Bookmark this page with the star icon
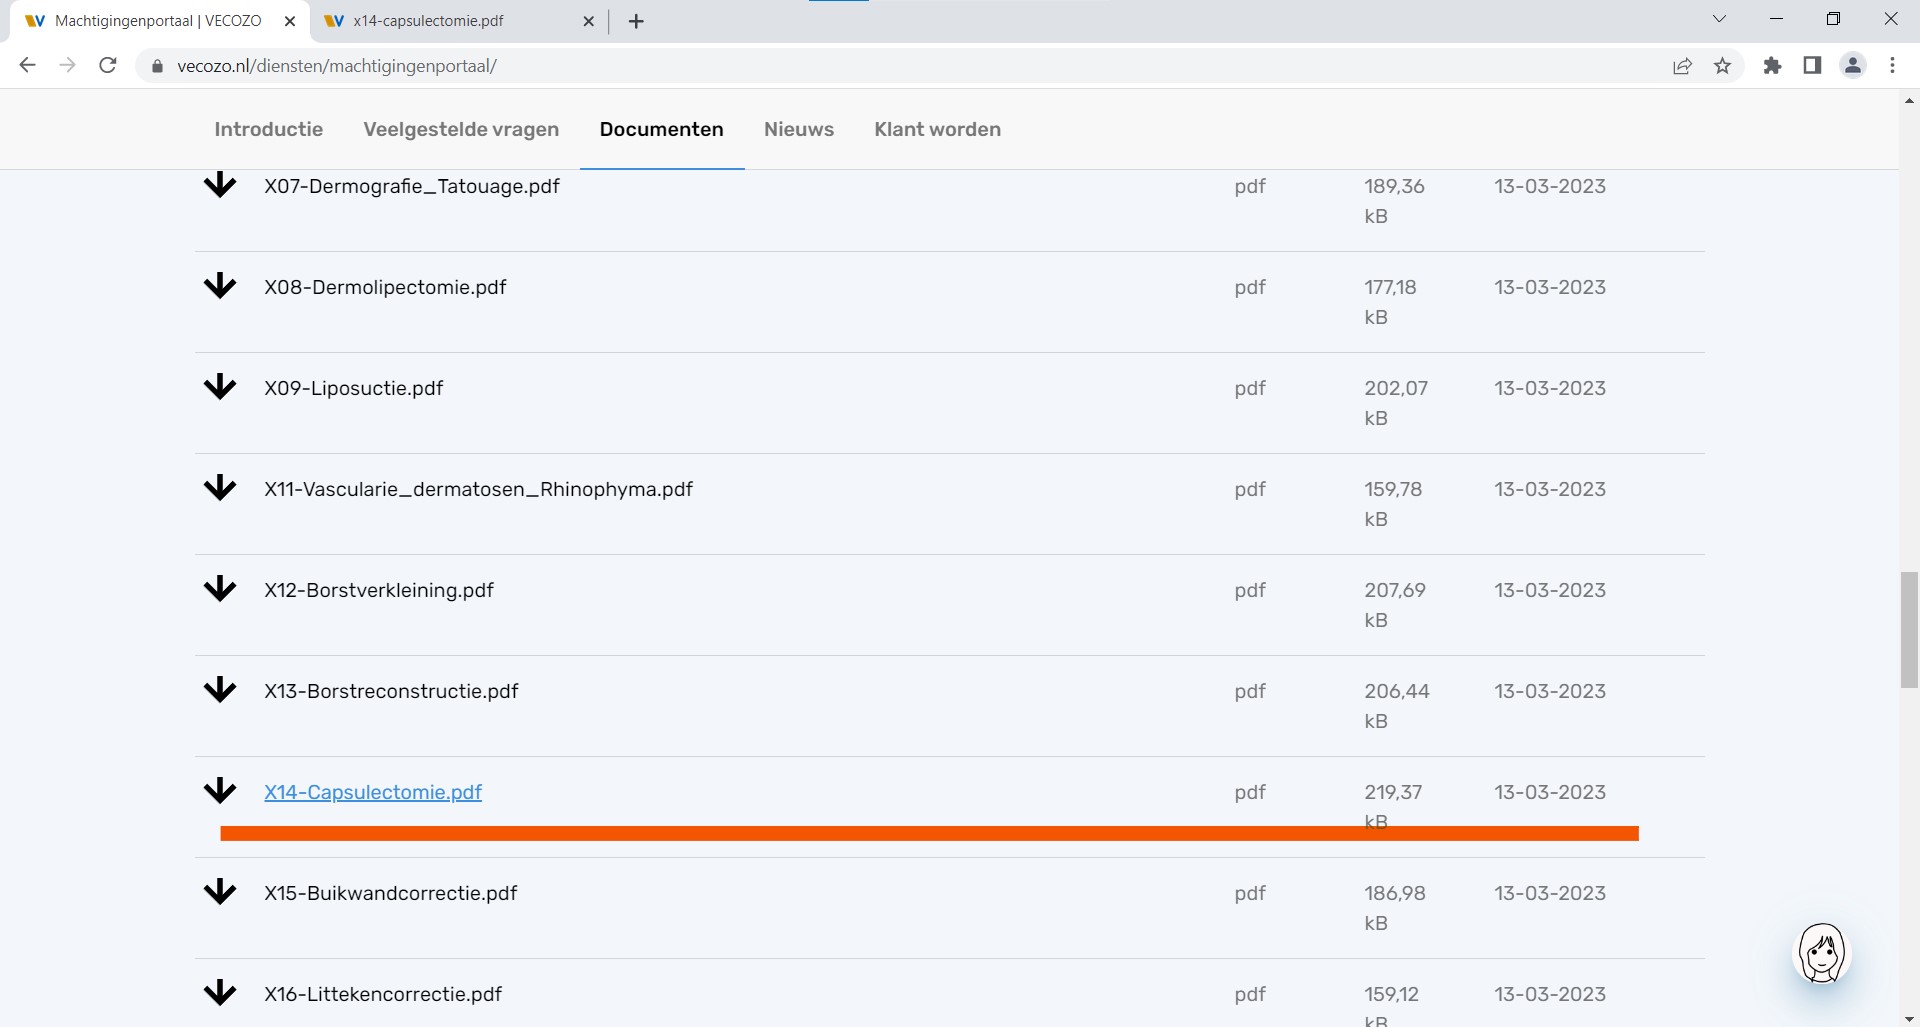1920x1027 pixels. [1722, 66]
